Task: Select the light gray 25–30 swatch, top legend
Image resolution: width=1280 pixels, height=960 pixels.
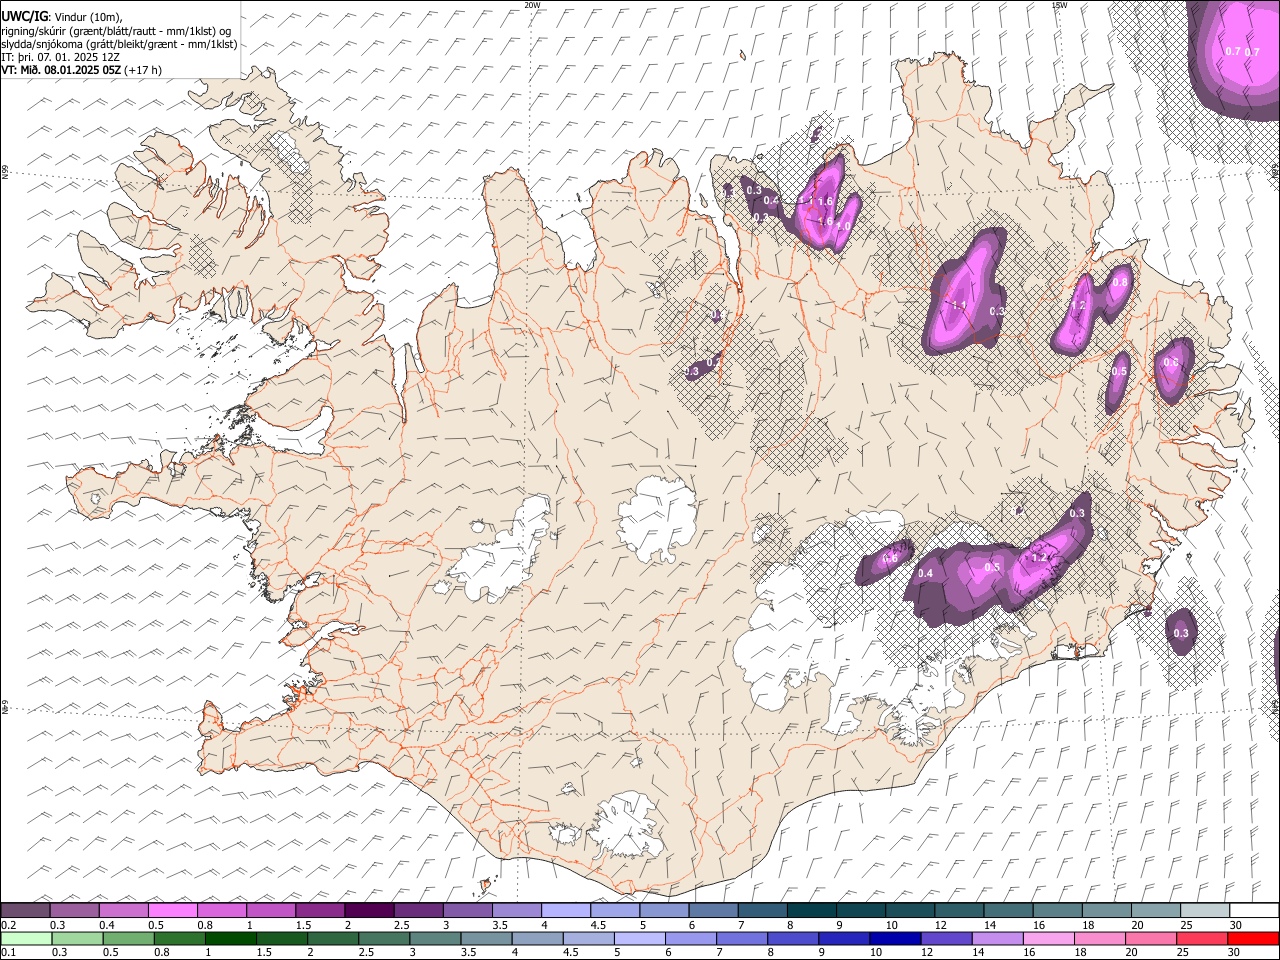Action: 1204,911
